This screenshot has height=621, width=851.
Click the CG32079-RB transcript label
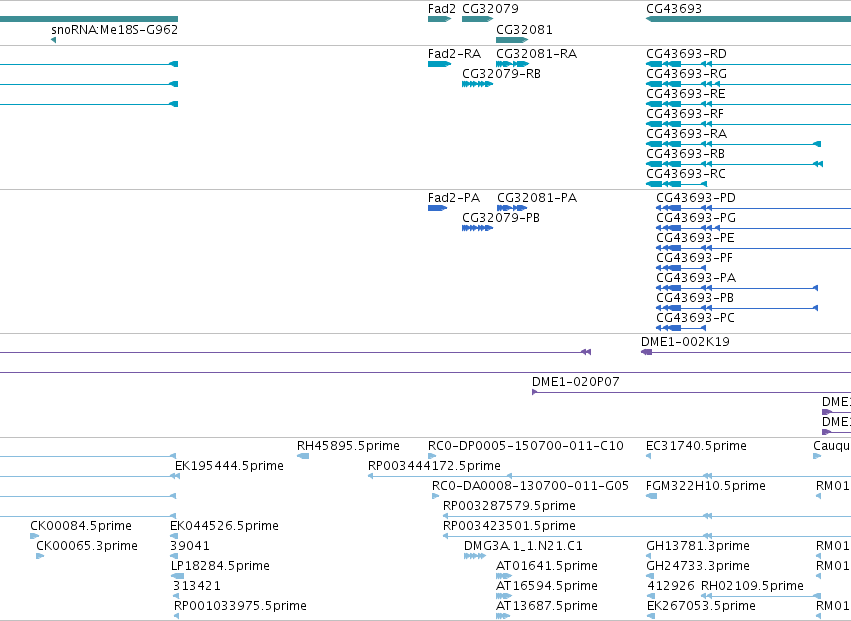pyautogui.click(x=501, y=74)
